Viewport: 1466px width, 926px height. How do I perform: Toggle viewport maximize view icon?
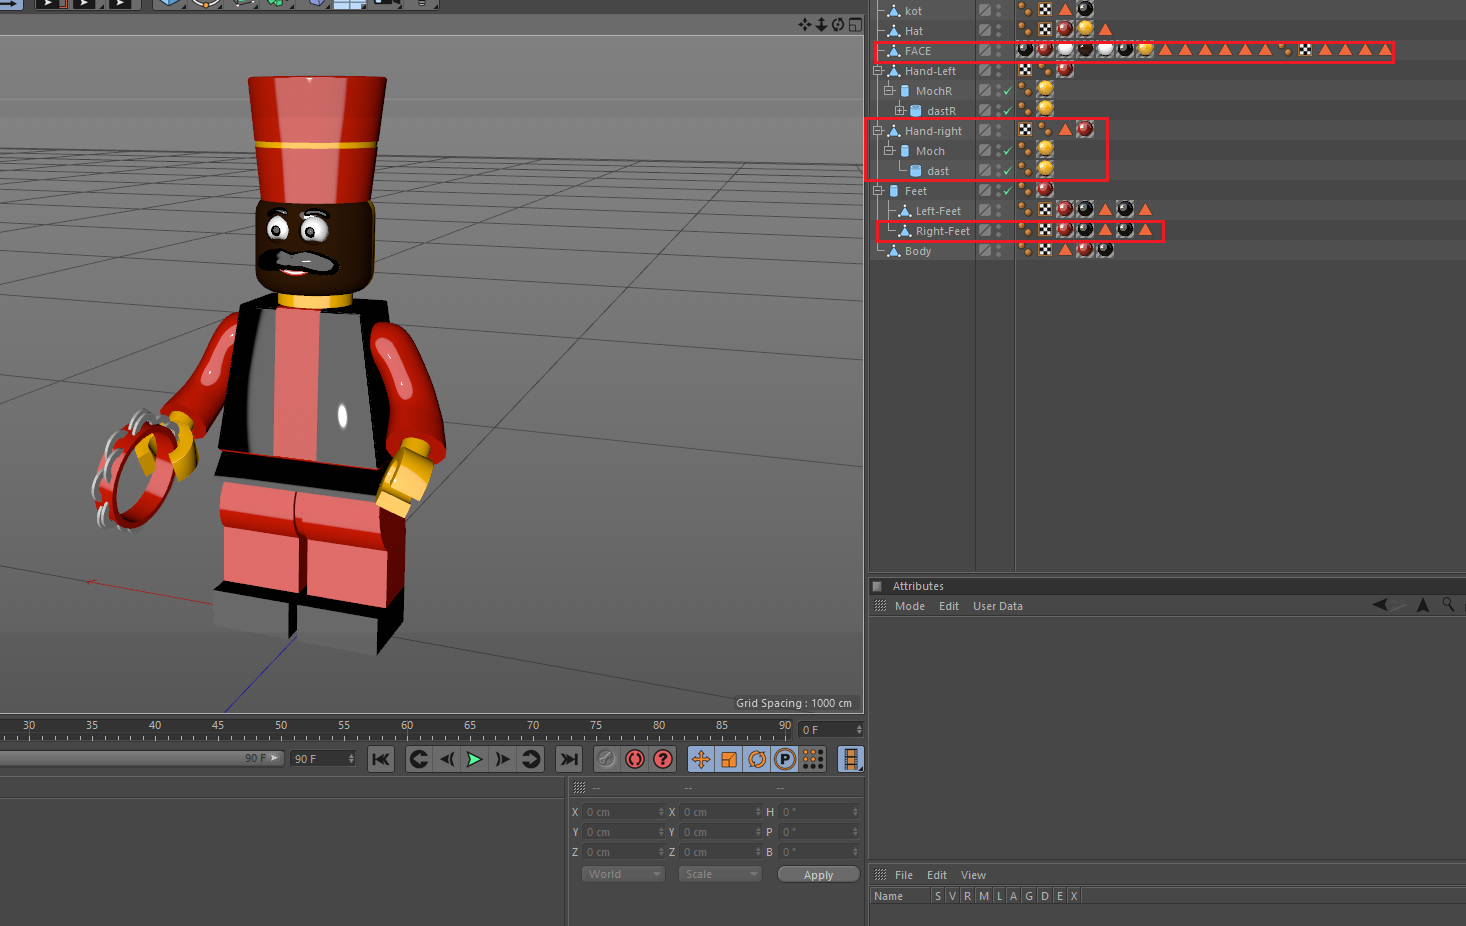(855, 24)
